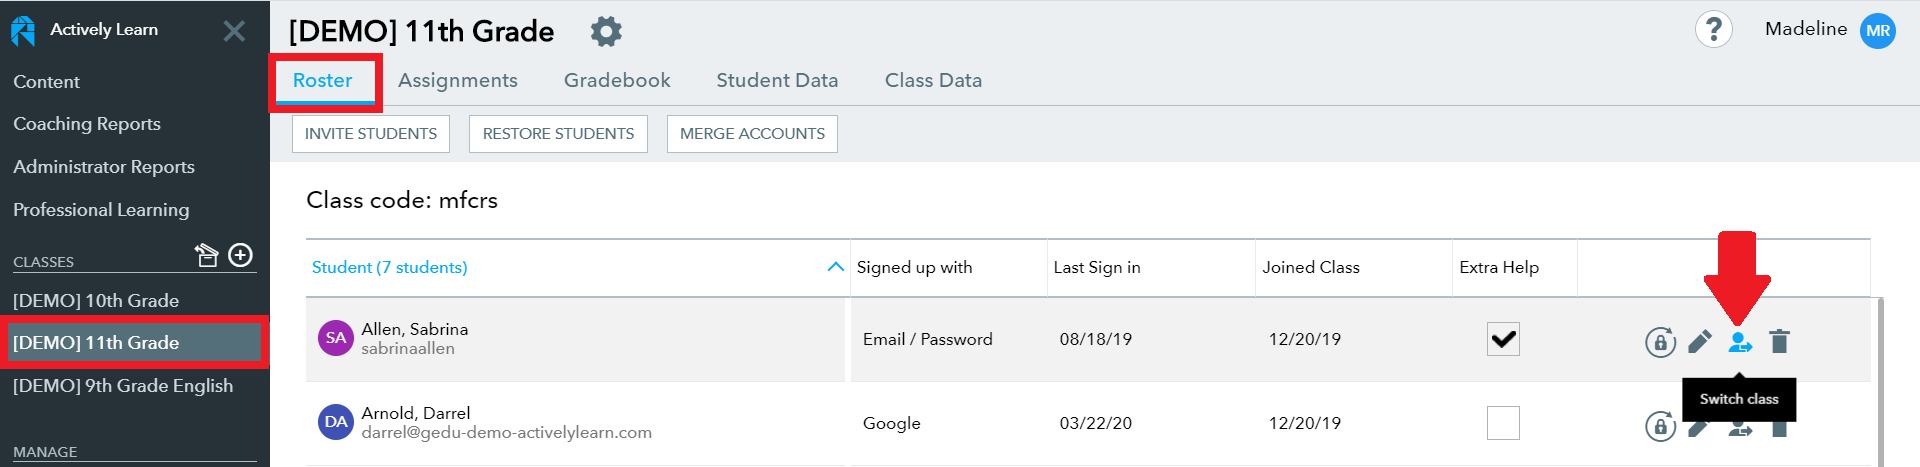
Task: Open class settings gear next to 11th Grade
Action: coord(606,32)
